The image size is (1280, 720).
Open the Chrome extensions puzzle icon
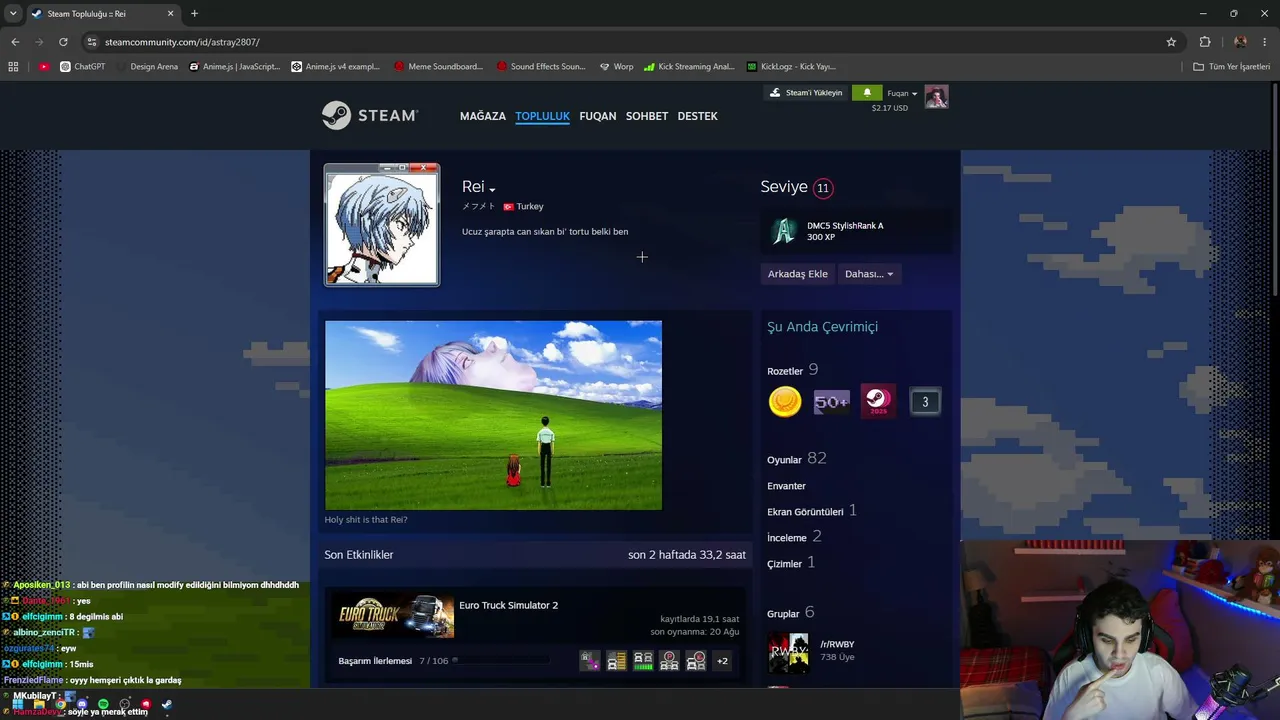coord(1205,42)
